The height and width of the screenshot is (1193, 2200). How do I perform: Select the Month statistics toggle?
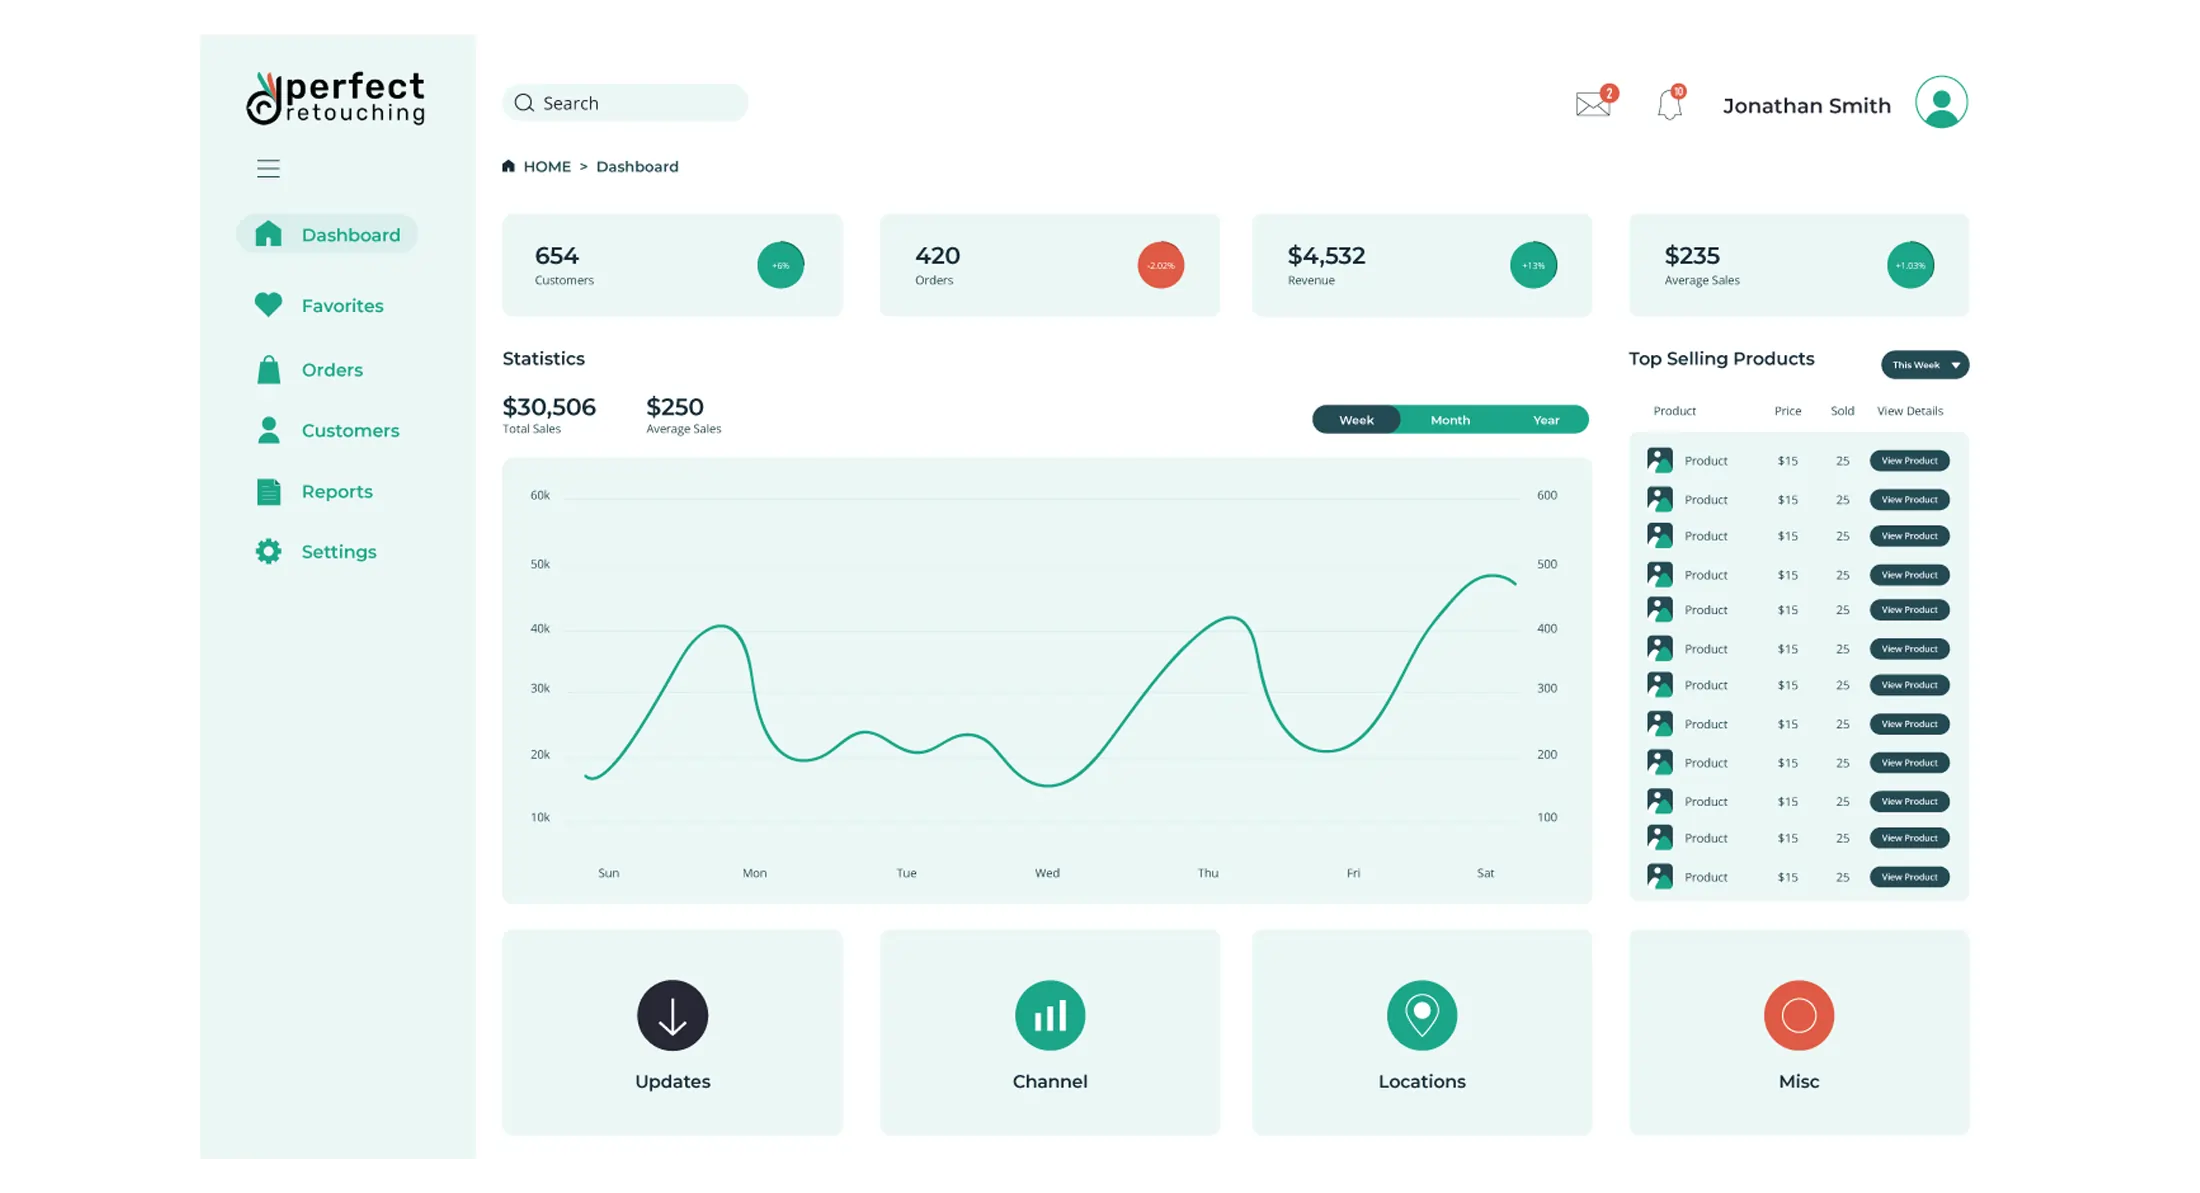(x=1450, y=419)
